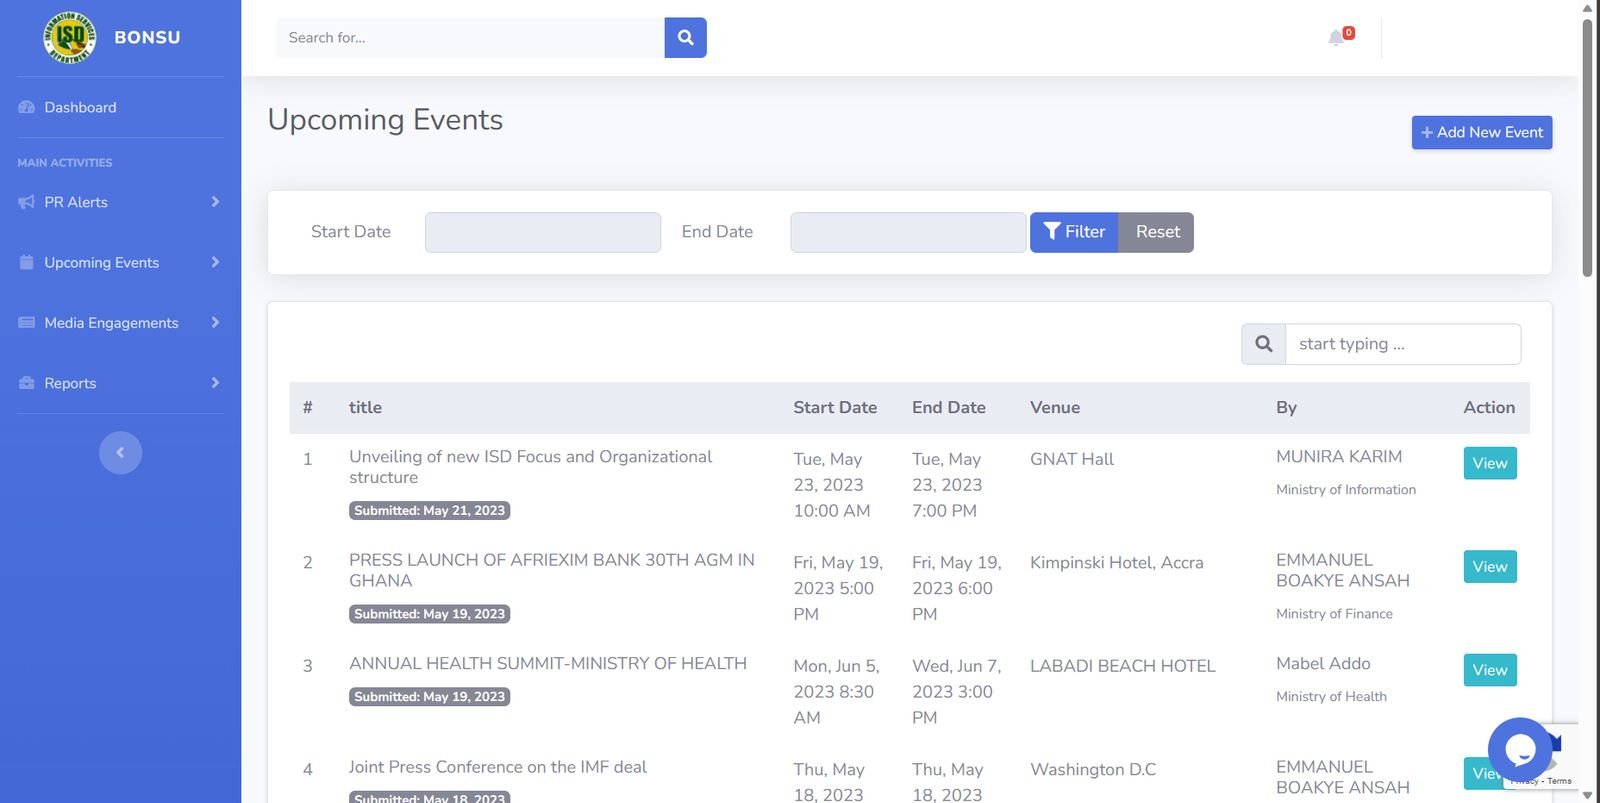
Task: Click the Dashboard gauge icon
Action: click(x=27, y=107)
